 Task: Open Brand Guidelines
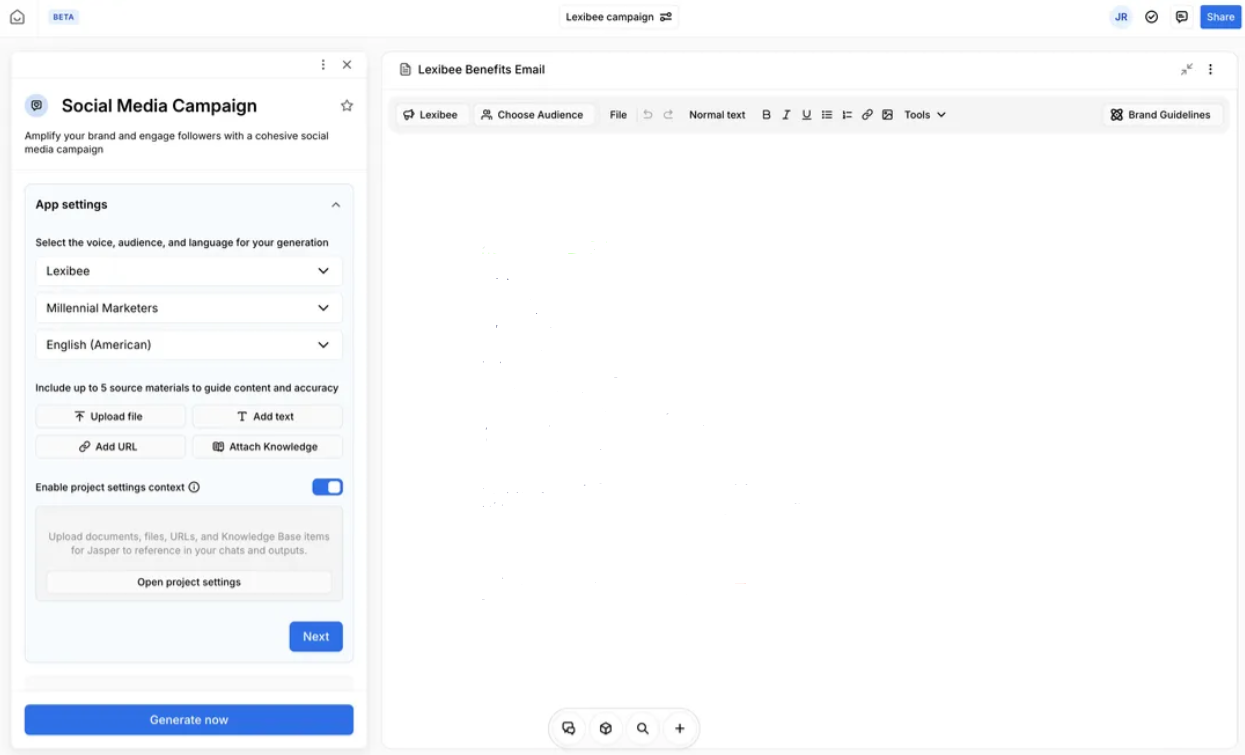click(1161, 114)
